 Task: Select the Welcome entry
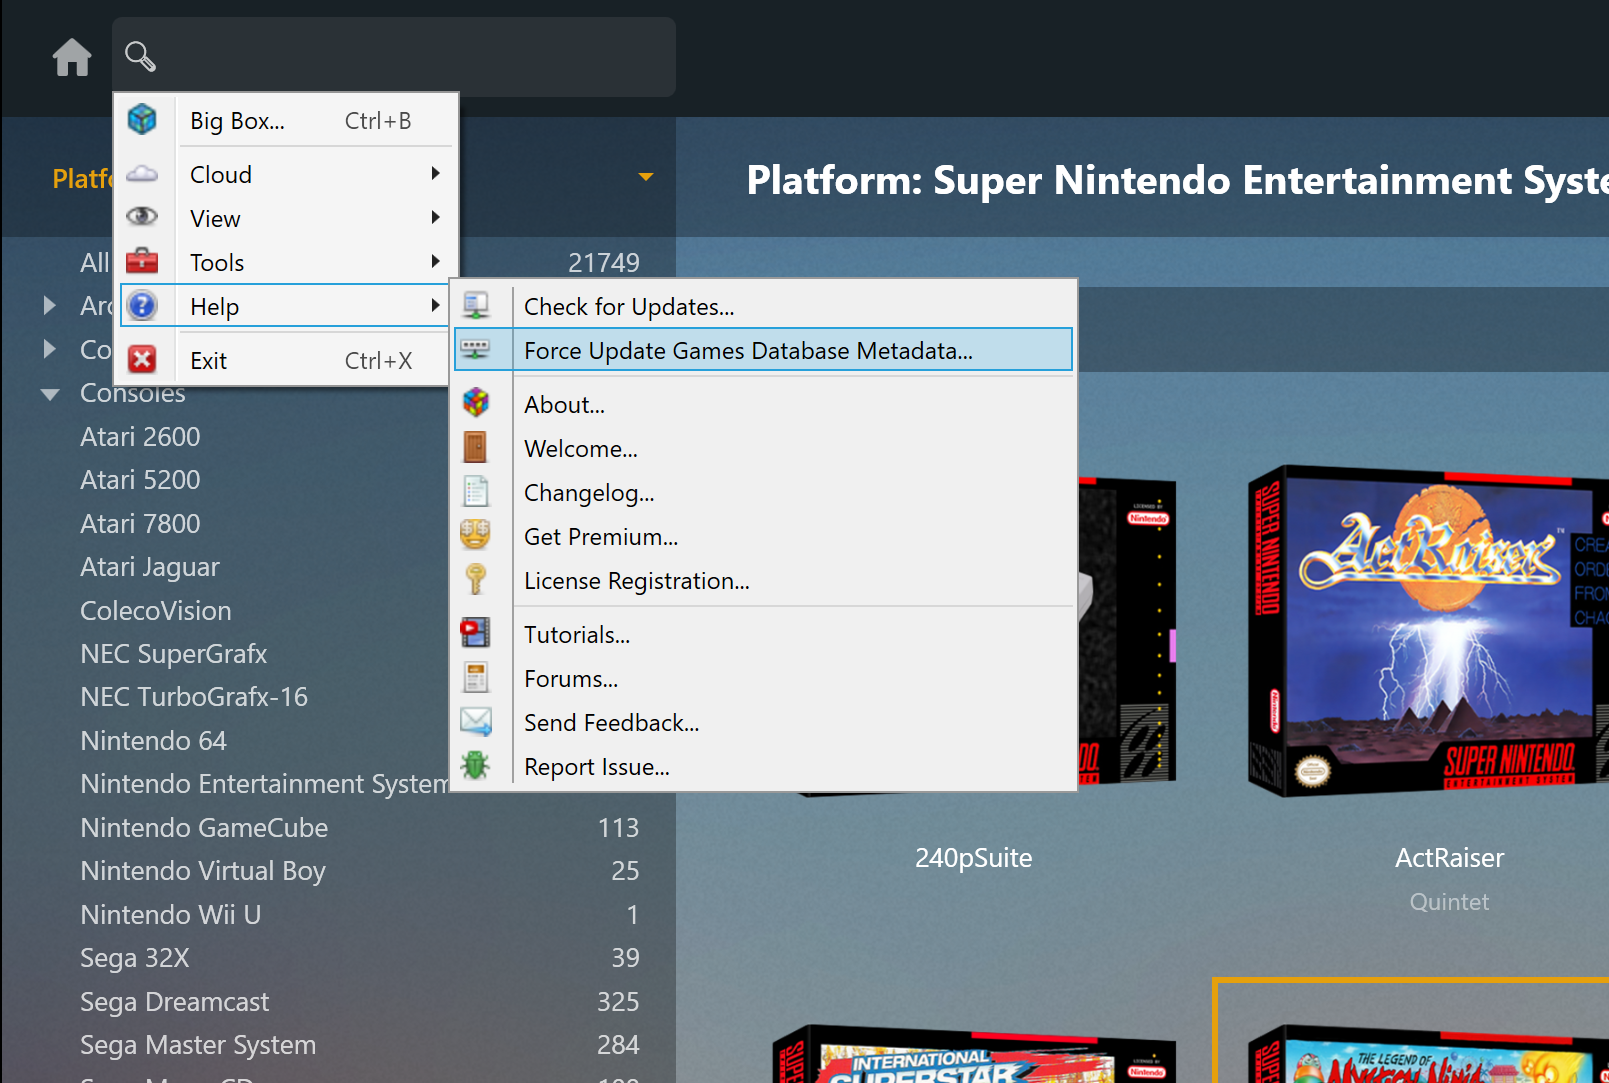(764, 448)
